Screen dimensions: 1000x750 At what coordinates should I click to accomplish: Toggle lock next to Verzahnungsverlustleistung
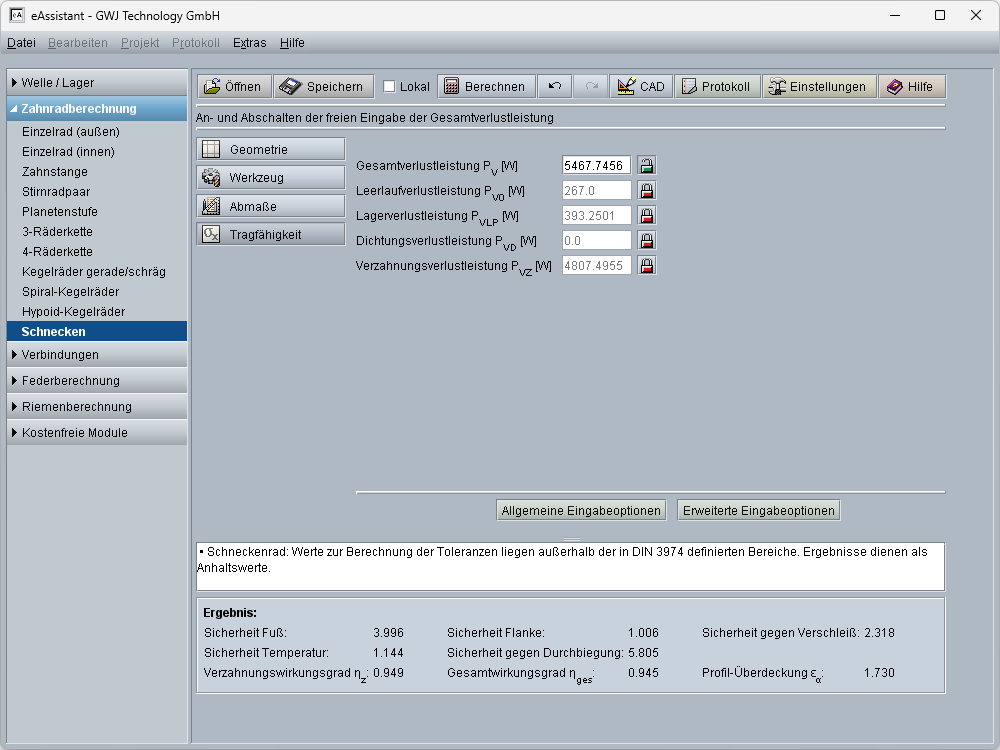647,266
